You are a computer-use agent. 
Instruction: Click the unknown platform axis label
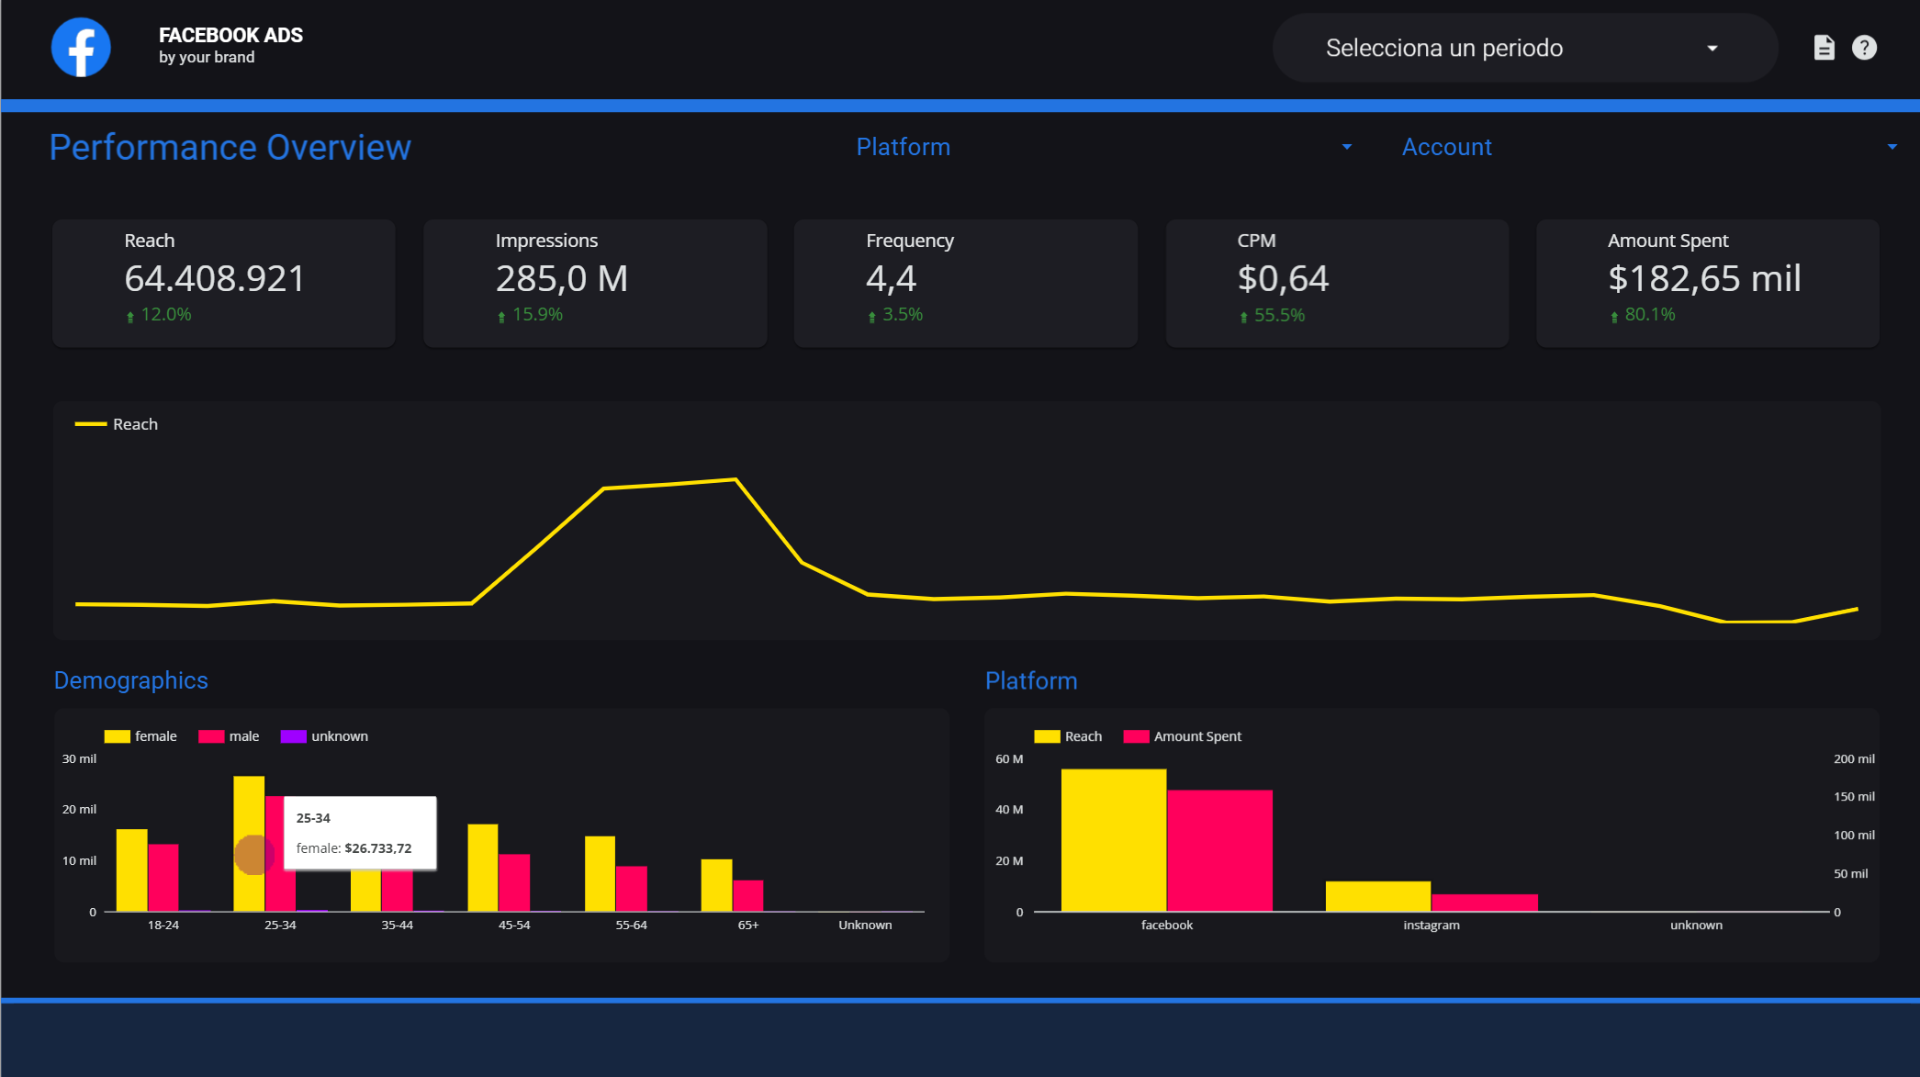1696,925
